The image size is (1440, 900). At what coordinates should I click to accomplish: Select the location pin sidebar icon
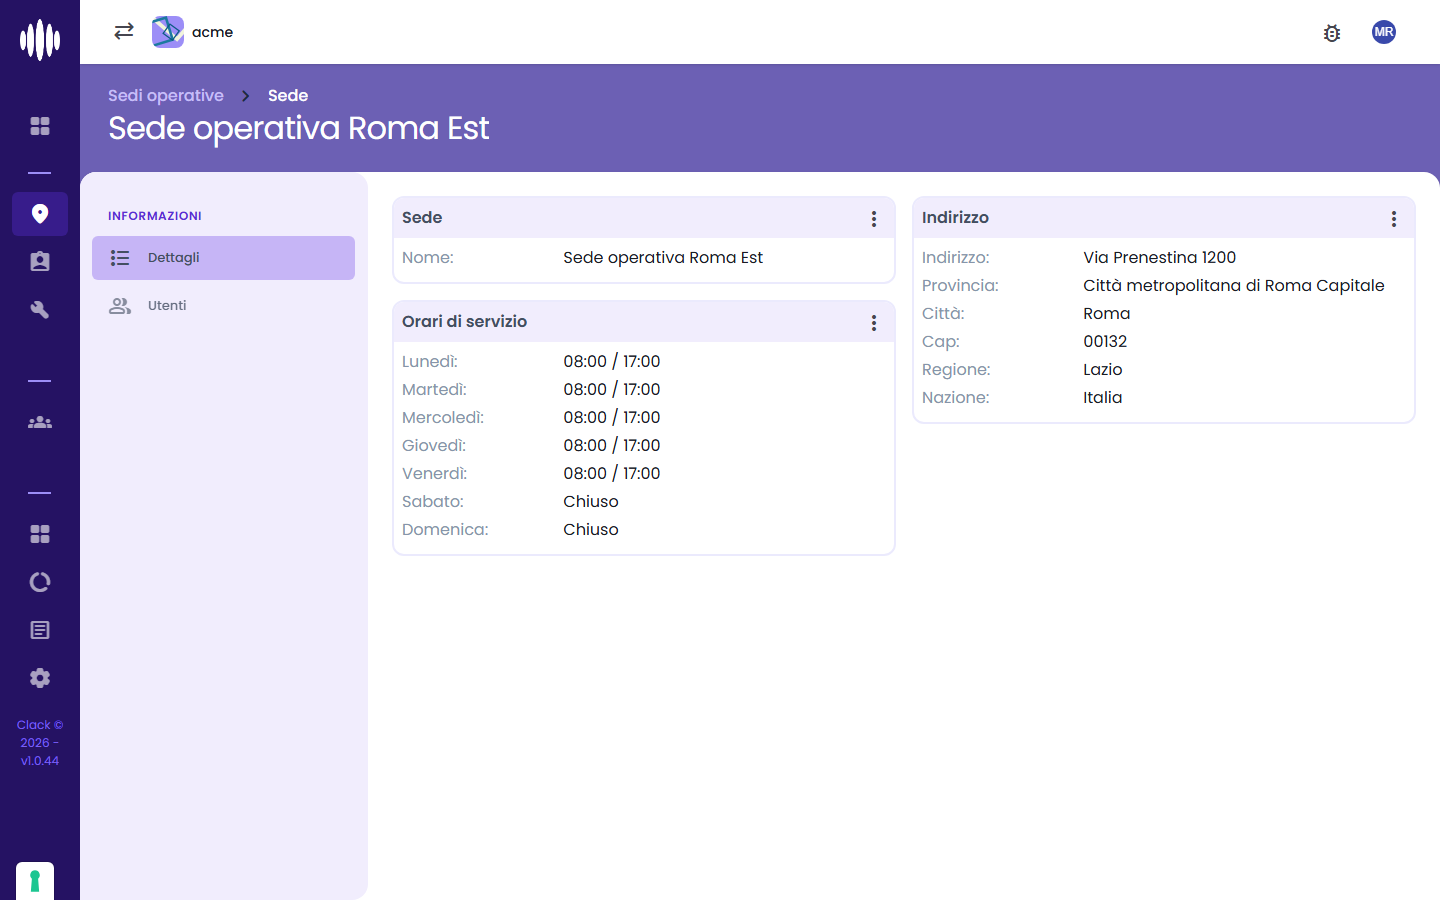click(40, 214)
